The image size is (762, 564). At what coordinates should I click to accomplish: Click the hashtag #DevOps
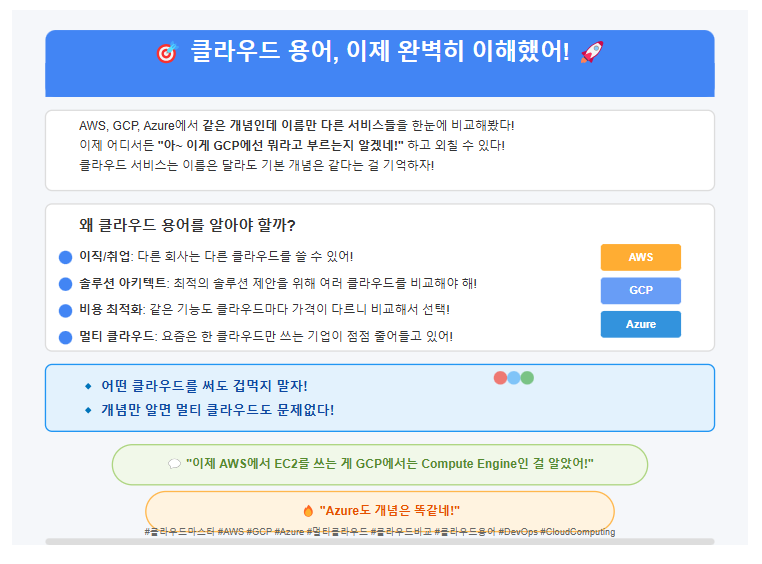pyautogui.click(x=518, y=532)
